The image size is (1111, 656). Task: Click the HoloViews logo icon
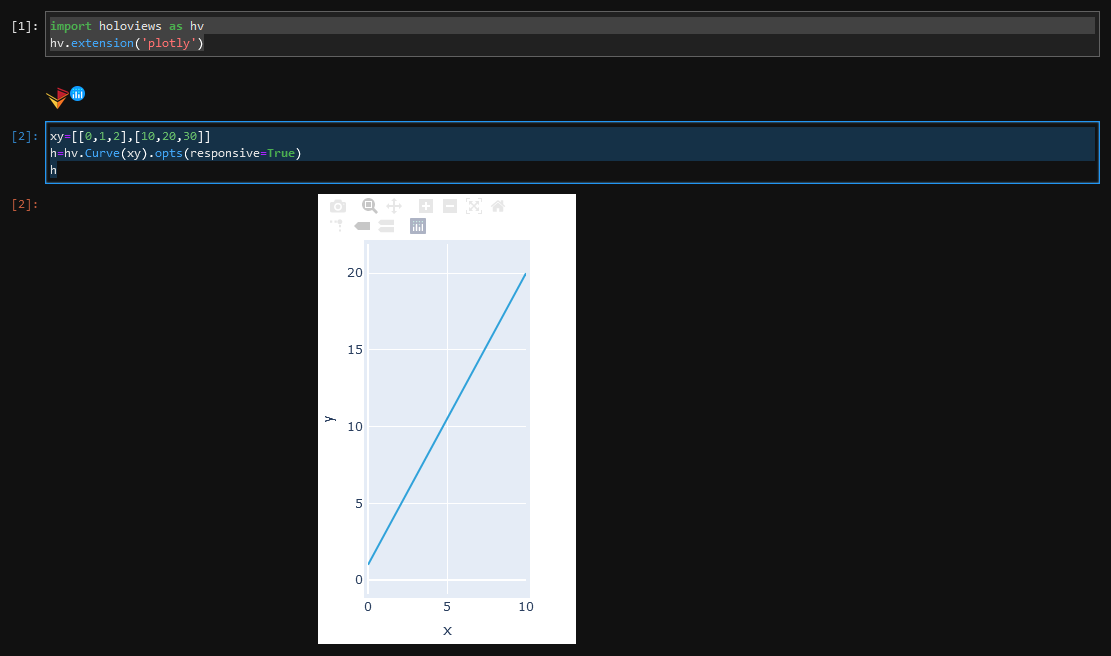(x=57, y=98)
